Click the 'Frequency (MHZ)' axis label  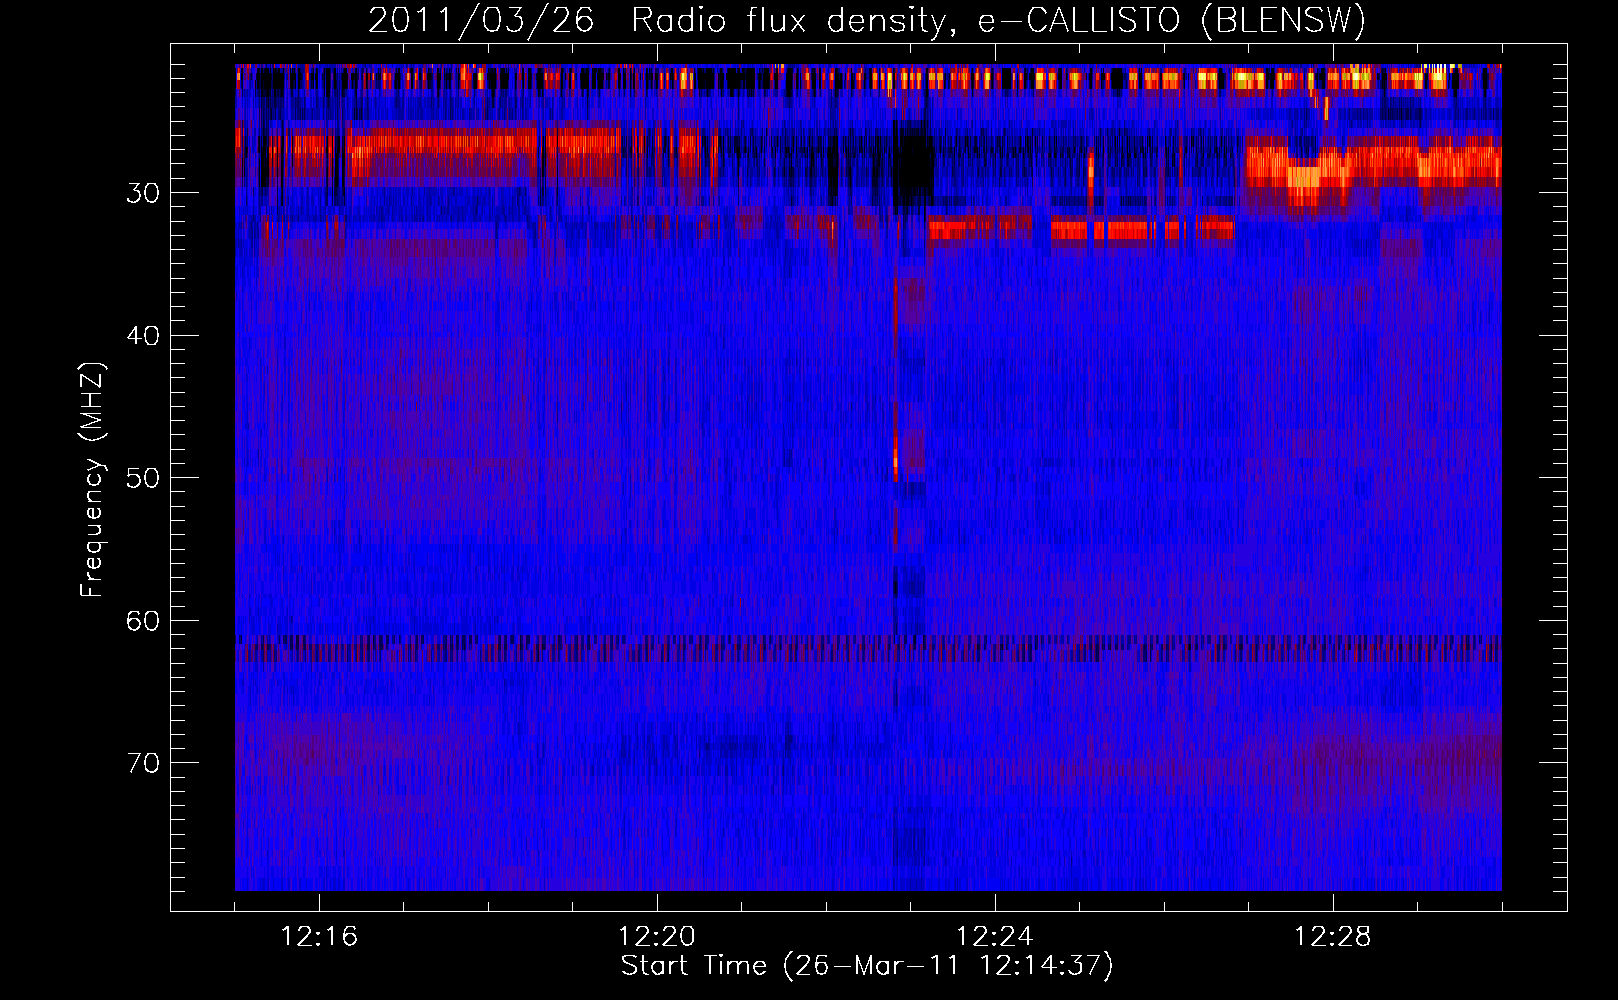point(92,479)
